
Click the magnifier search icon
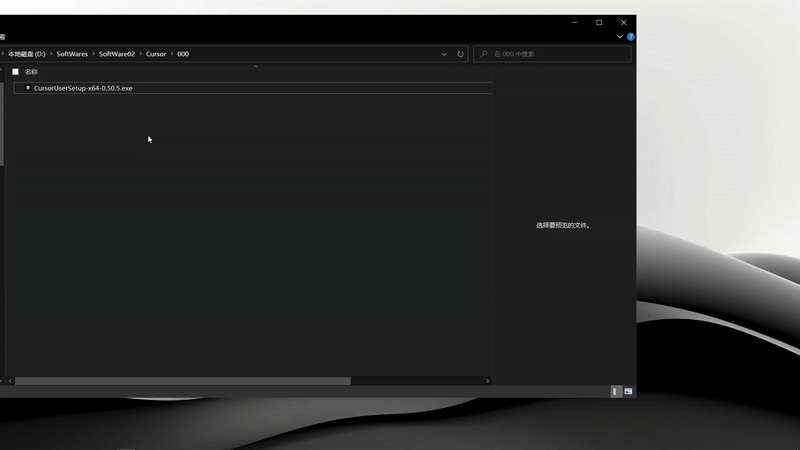(484, 54)
